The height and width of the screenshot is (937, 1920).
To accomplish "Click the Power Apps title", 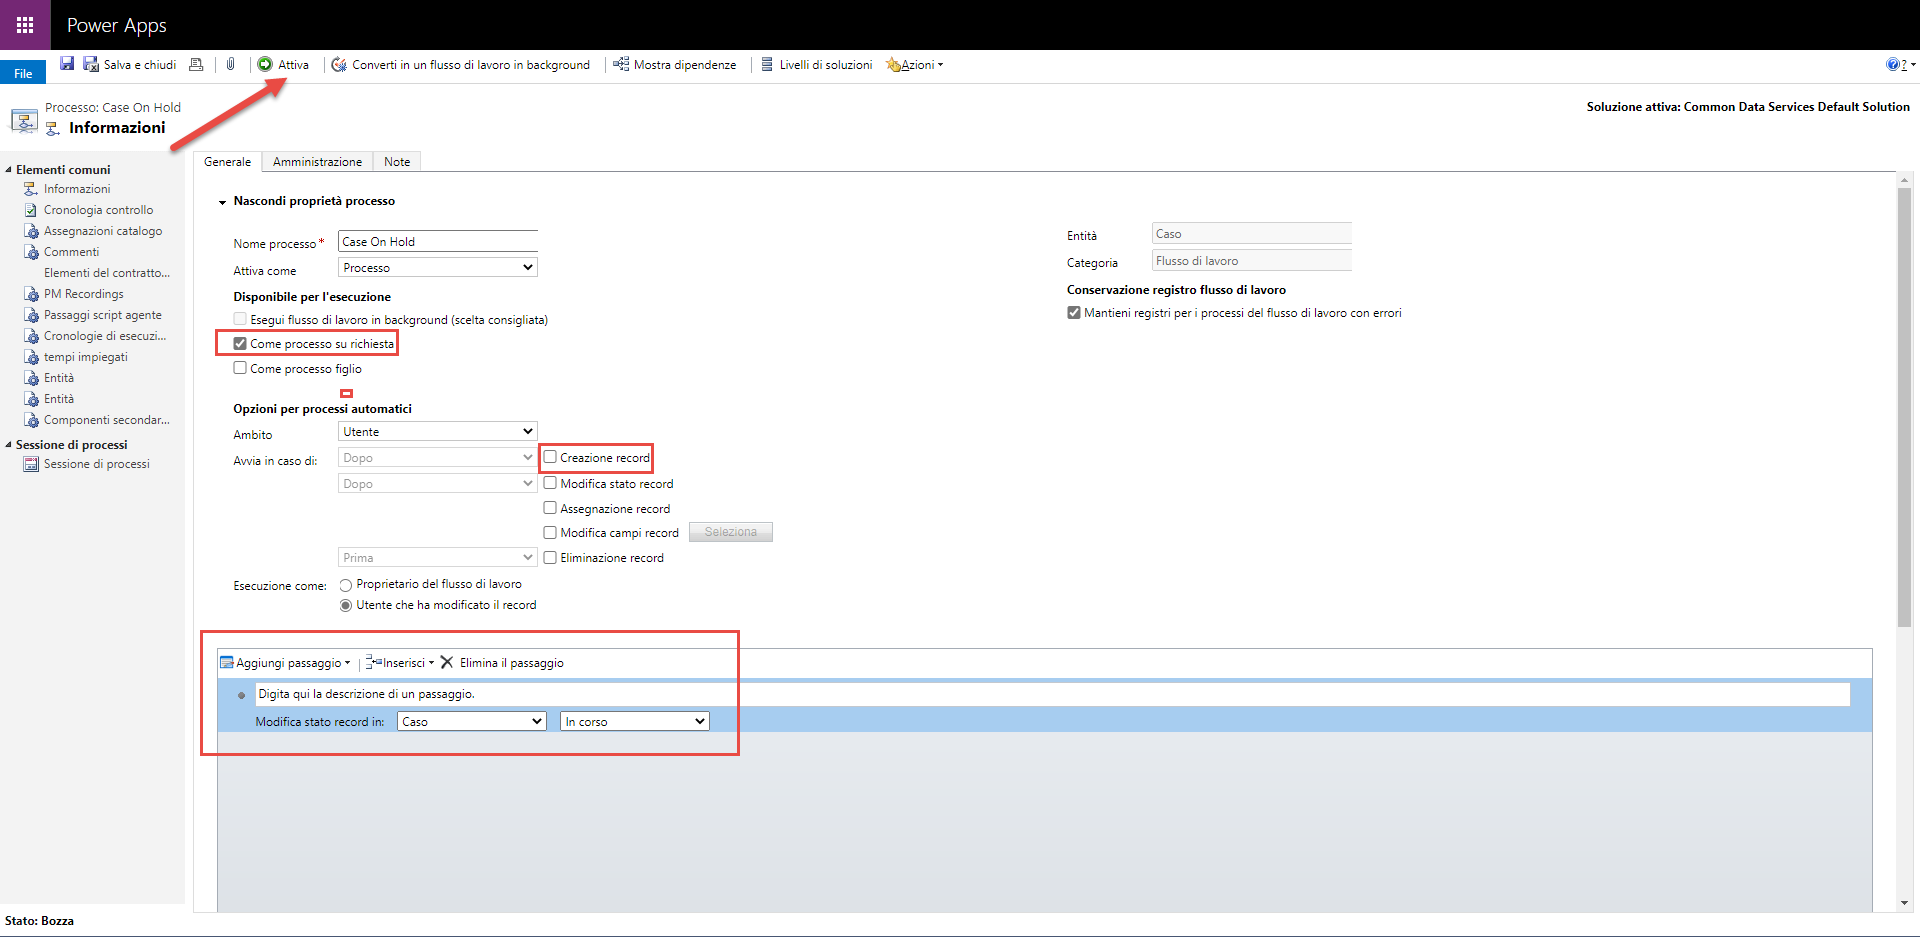I will [x=117, y=25].
